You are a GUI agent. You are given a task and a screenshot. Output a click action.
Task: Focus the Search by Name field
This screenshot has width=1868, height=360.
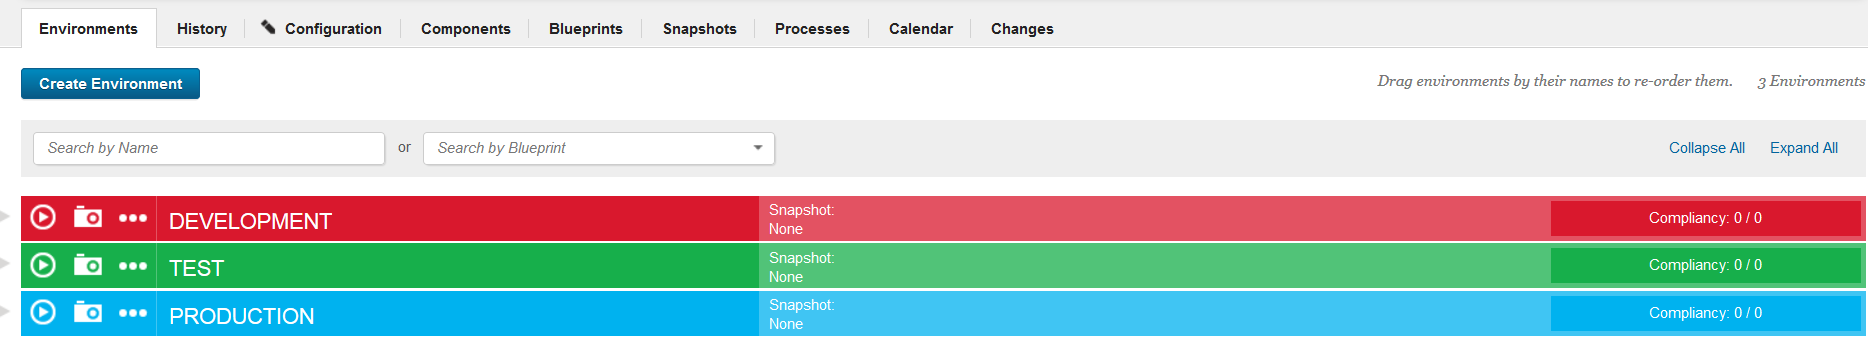coord(209,148)
